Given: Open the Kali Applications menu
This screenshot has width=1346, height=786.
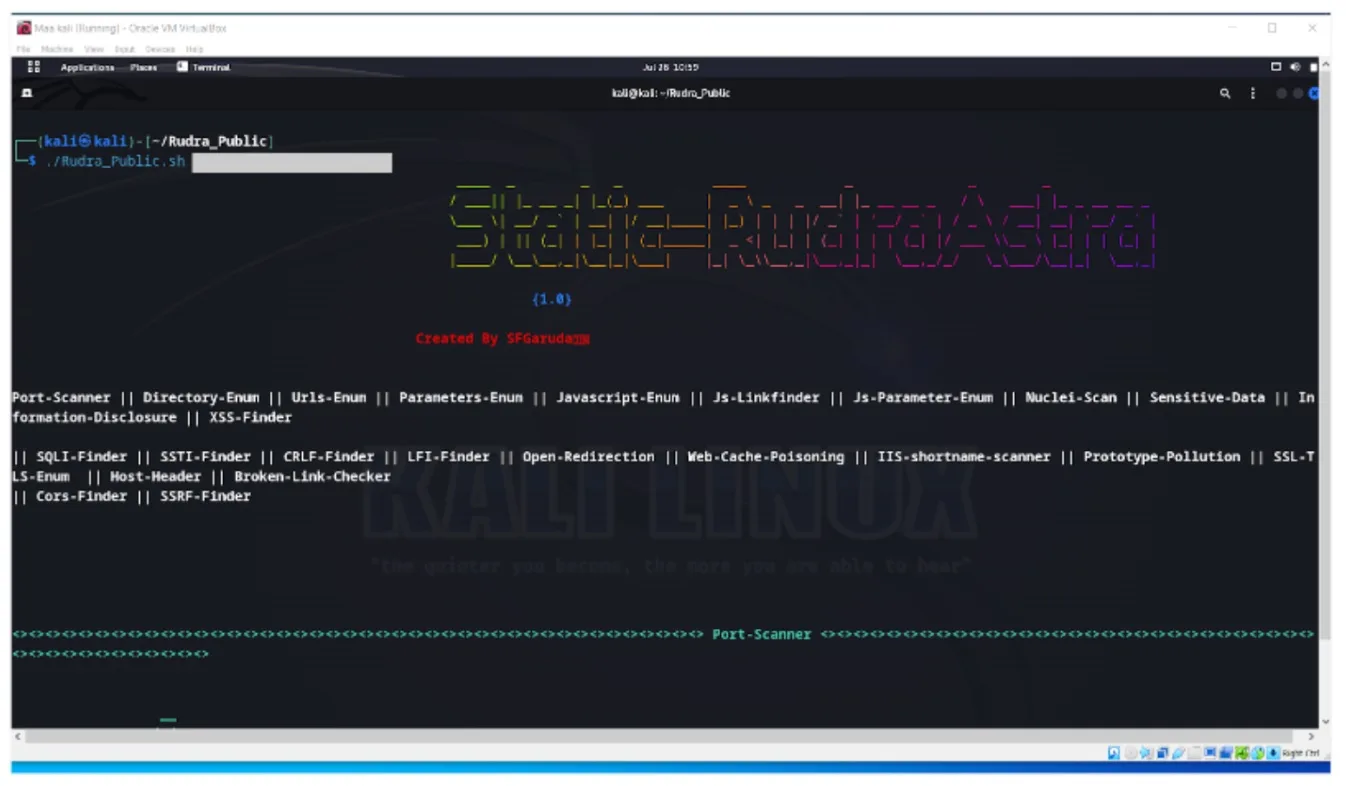Looking at the screenshot, I should pyautogui.click(x=88, y=67).
